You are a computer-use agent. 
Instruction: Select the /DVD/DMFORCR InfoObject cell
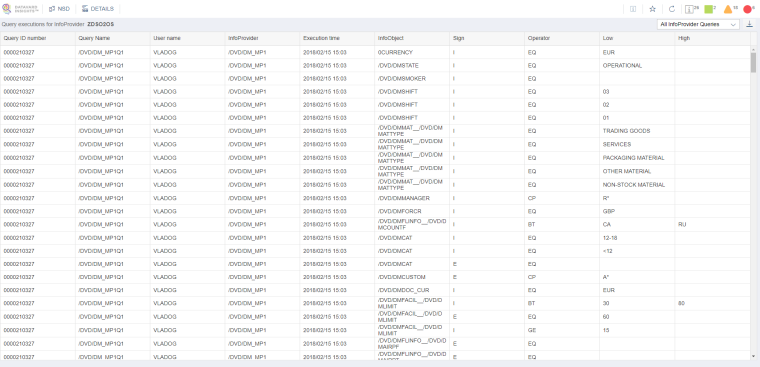coord(412,211)
